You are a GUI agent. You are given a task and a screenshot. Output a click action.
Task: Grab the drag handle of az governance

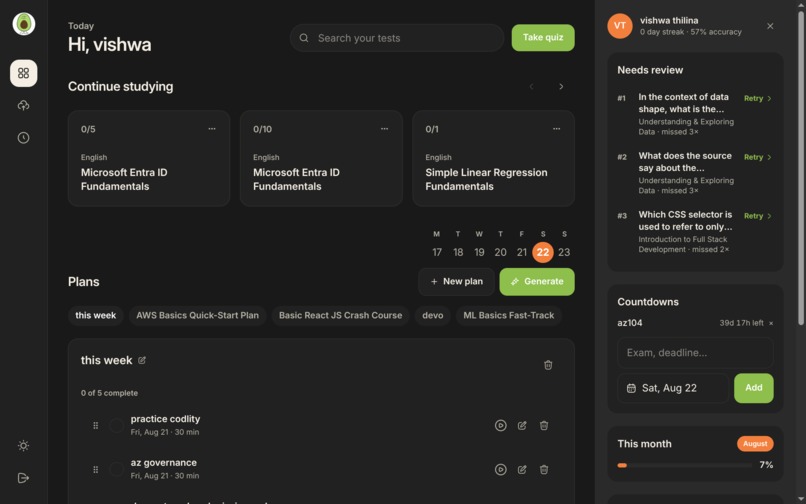[96, 470]
